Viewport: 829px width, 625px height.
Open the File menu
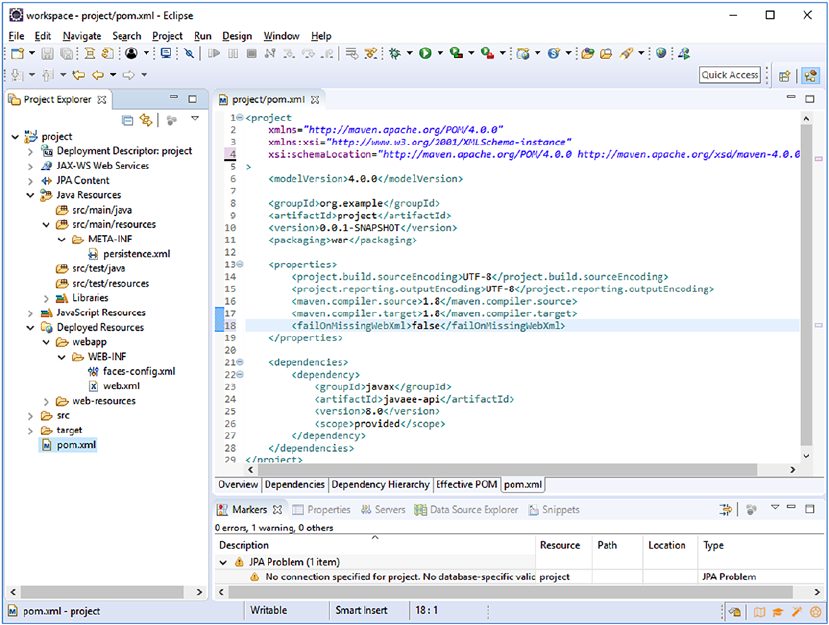point(16,36)
